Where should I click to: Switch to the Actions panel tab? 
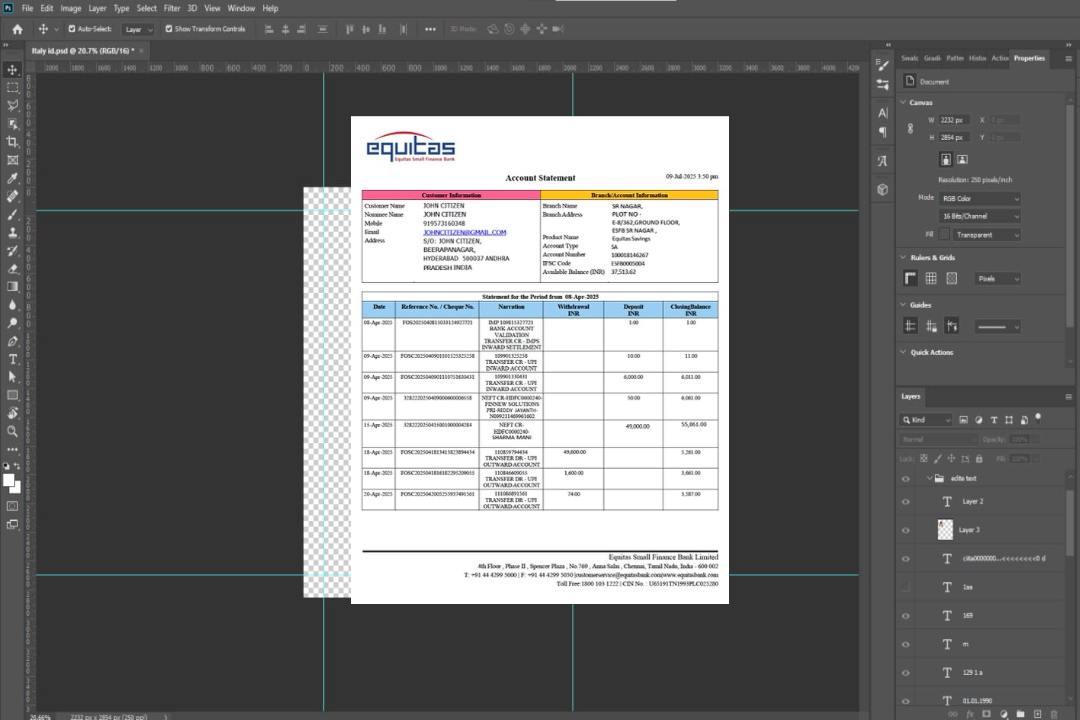1000,59
